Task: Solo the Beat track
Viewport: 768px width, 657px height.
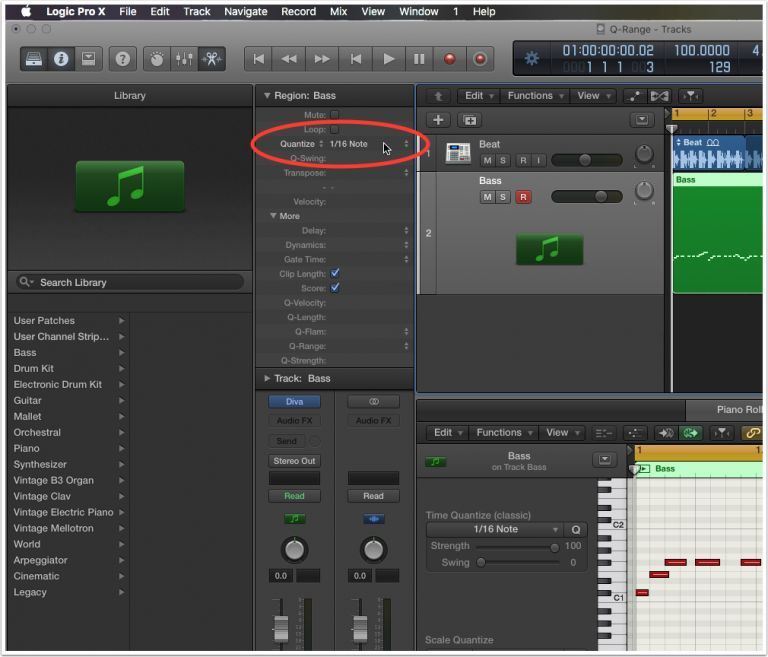Action: [503, 161]
